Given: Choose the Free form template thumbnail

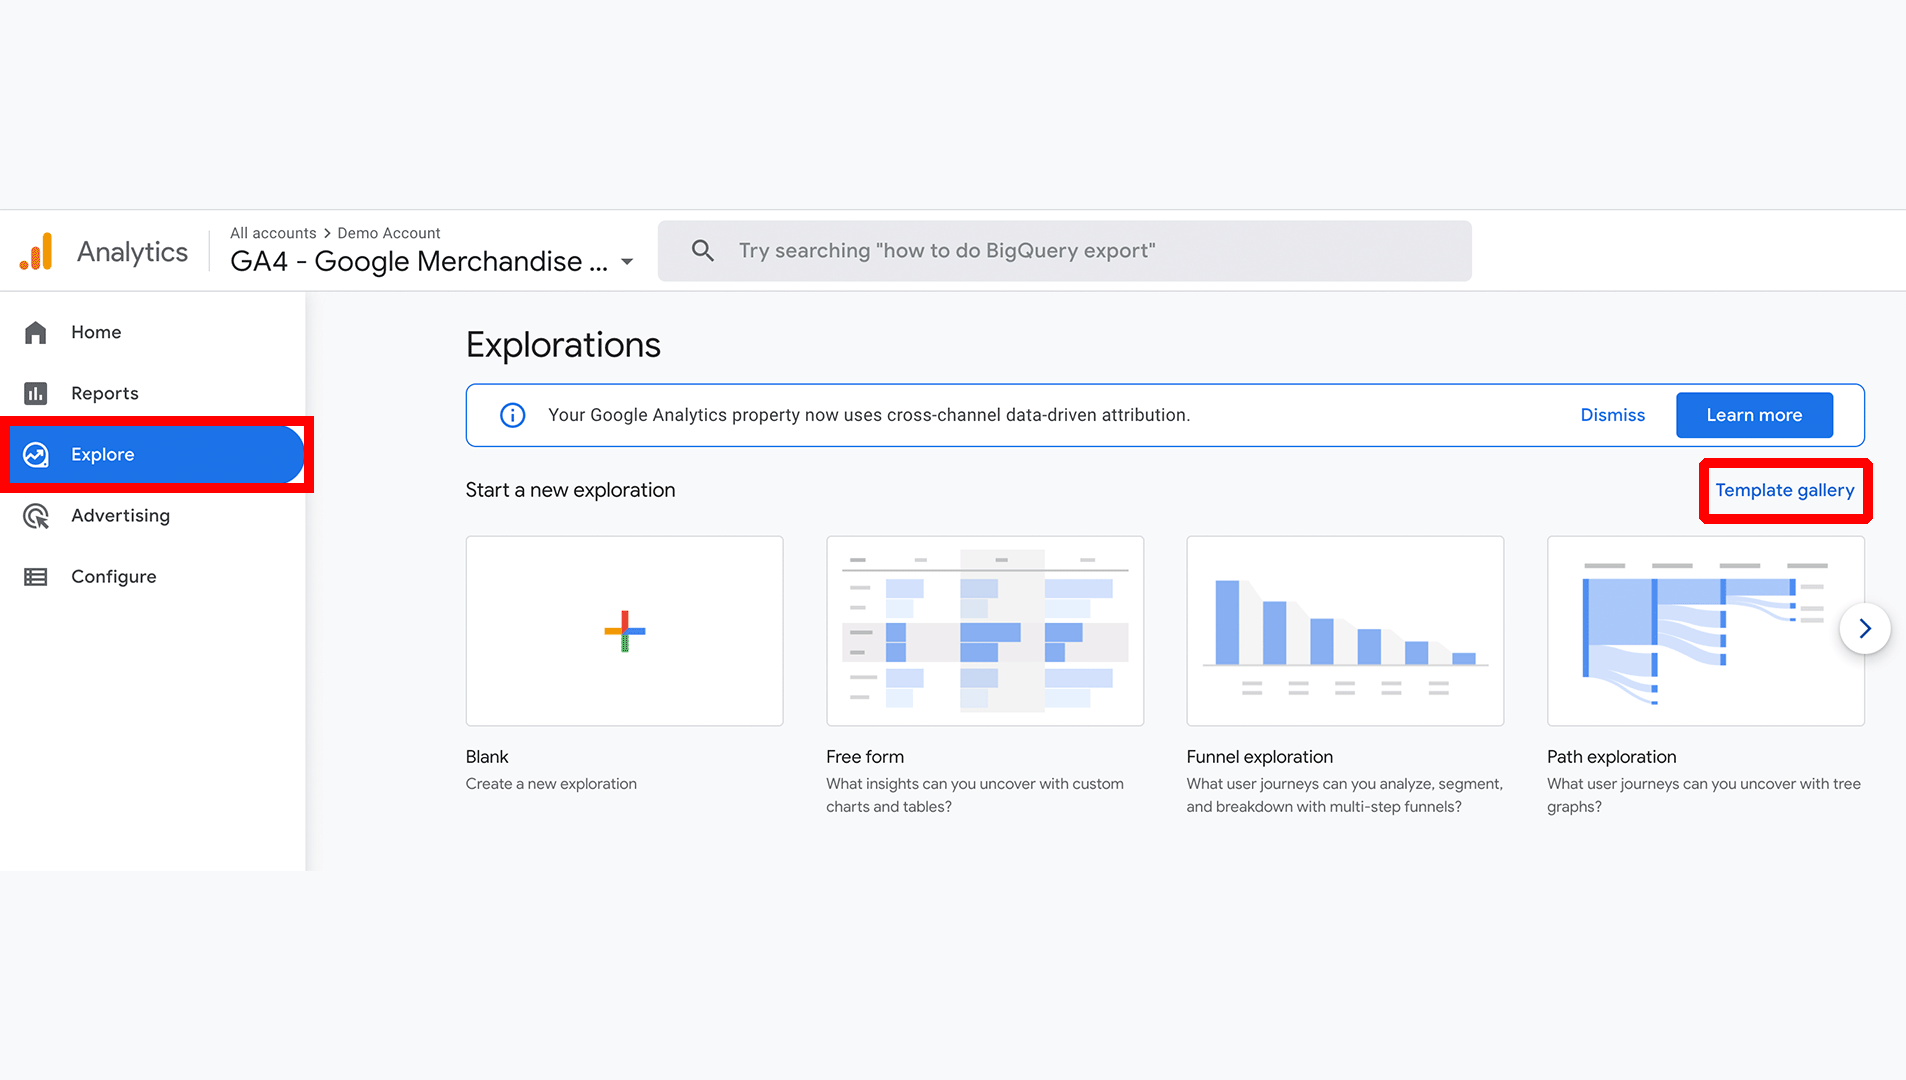Looking at the screenshot, I should (x=984, y=631).
